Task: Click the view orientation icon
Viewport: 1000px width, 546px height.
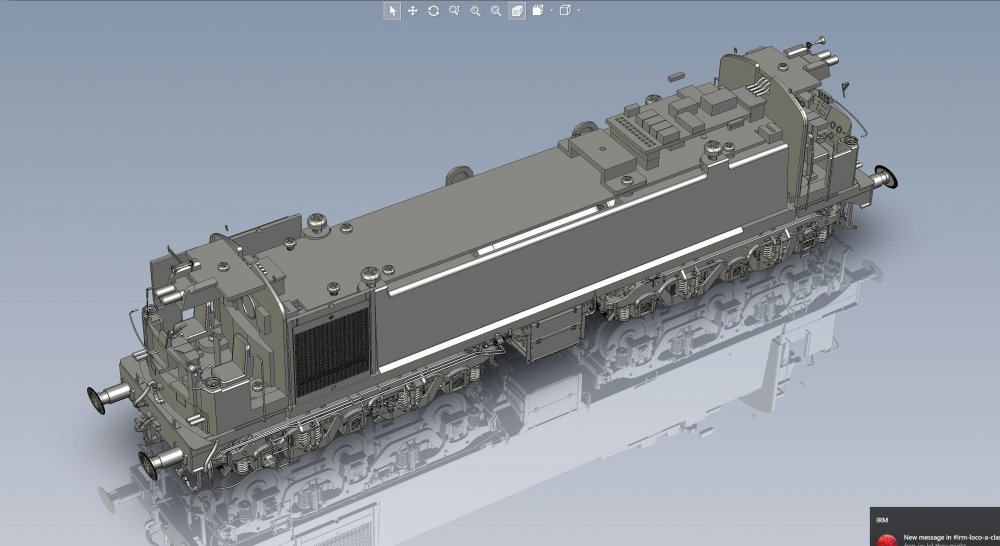Action: (x=538, y=10)
